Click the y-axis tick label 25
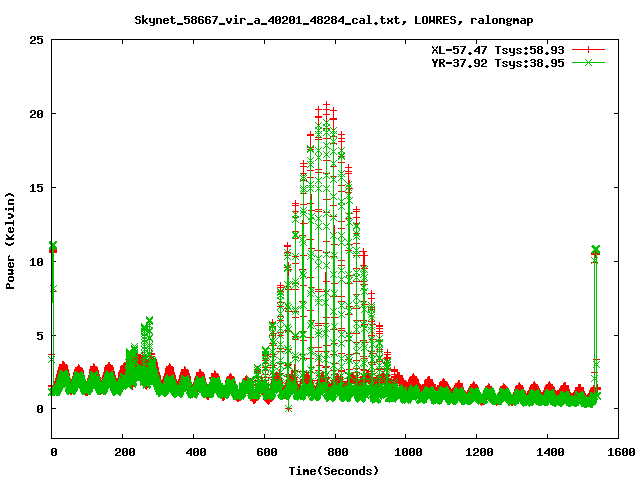 [36, 40]
